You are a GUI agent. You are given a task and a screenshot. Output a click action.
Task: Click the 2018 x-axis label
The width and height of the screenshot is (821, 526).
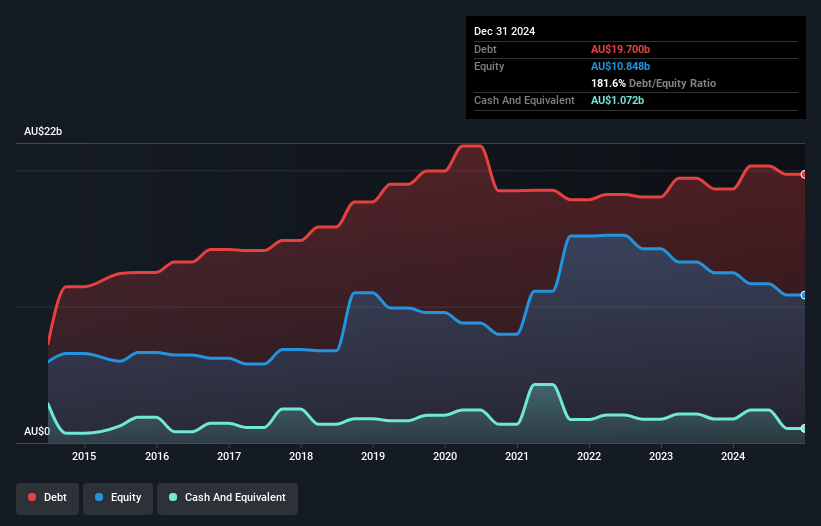pyautogui.click(x=301, y=456)
